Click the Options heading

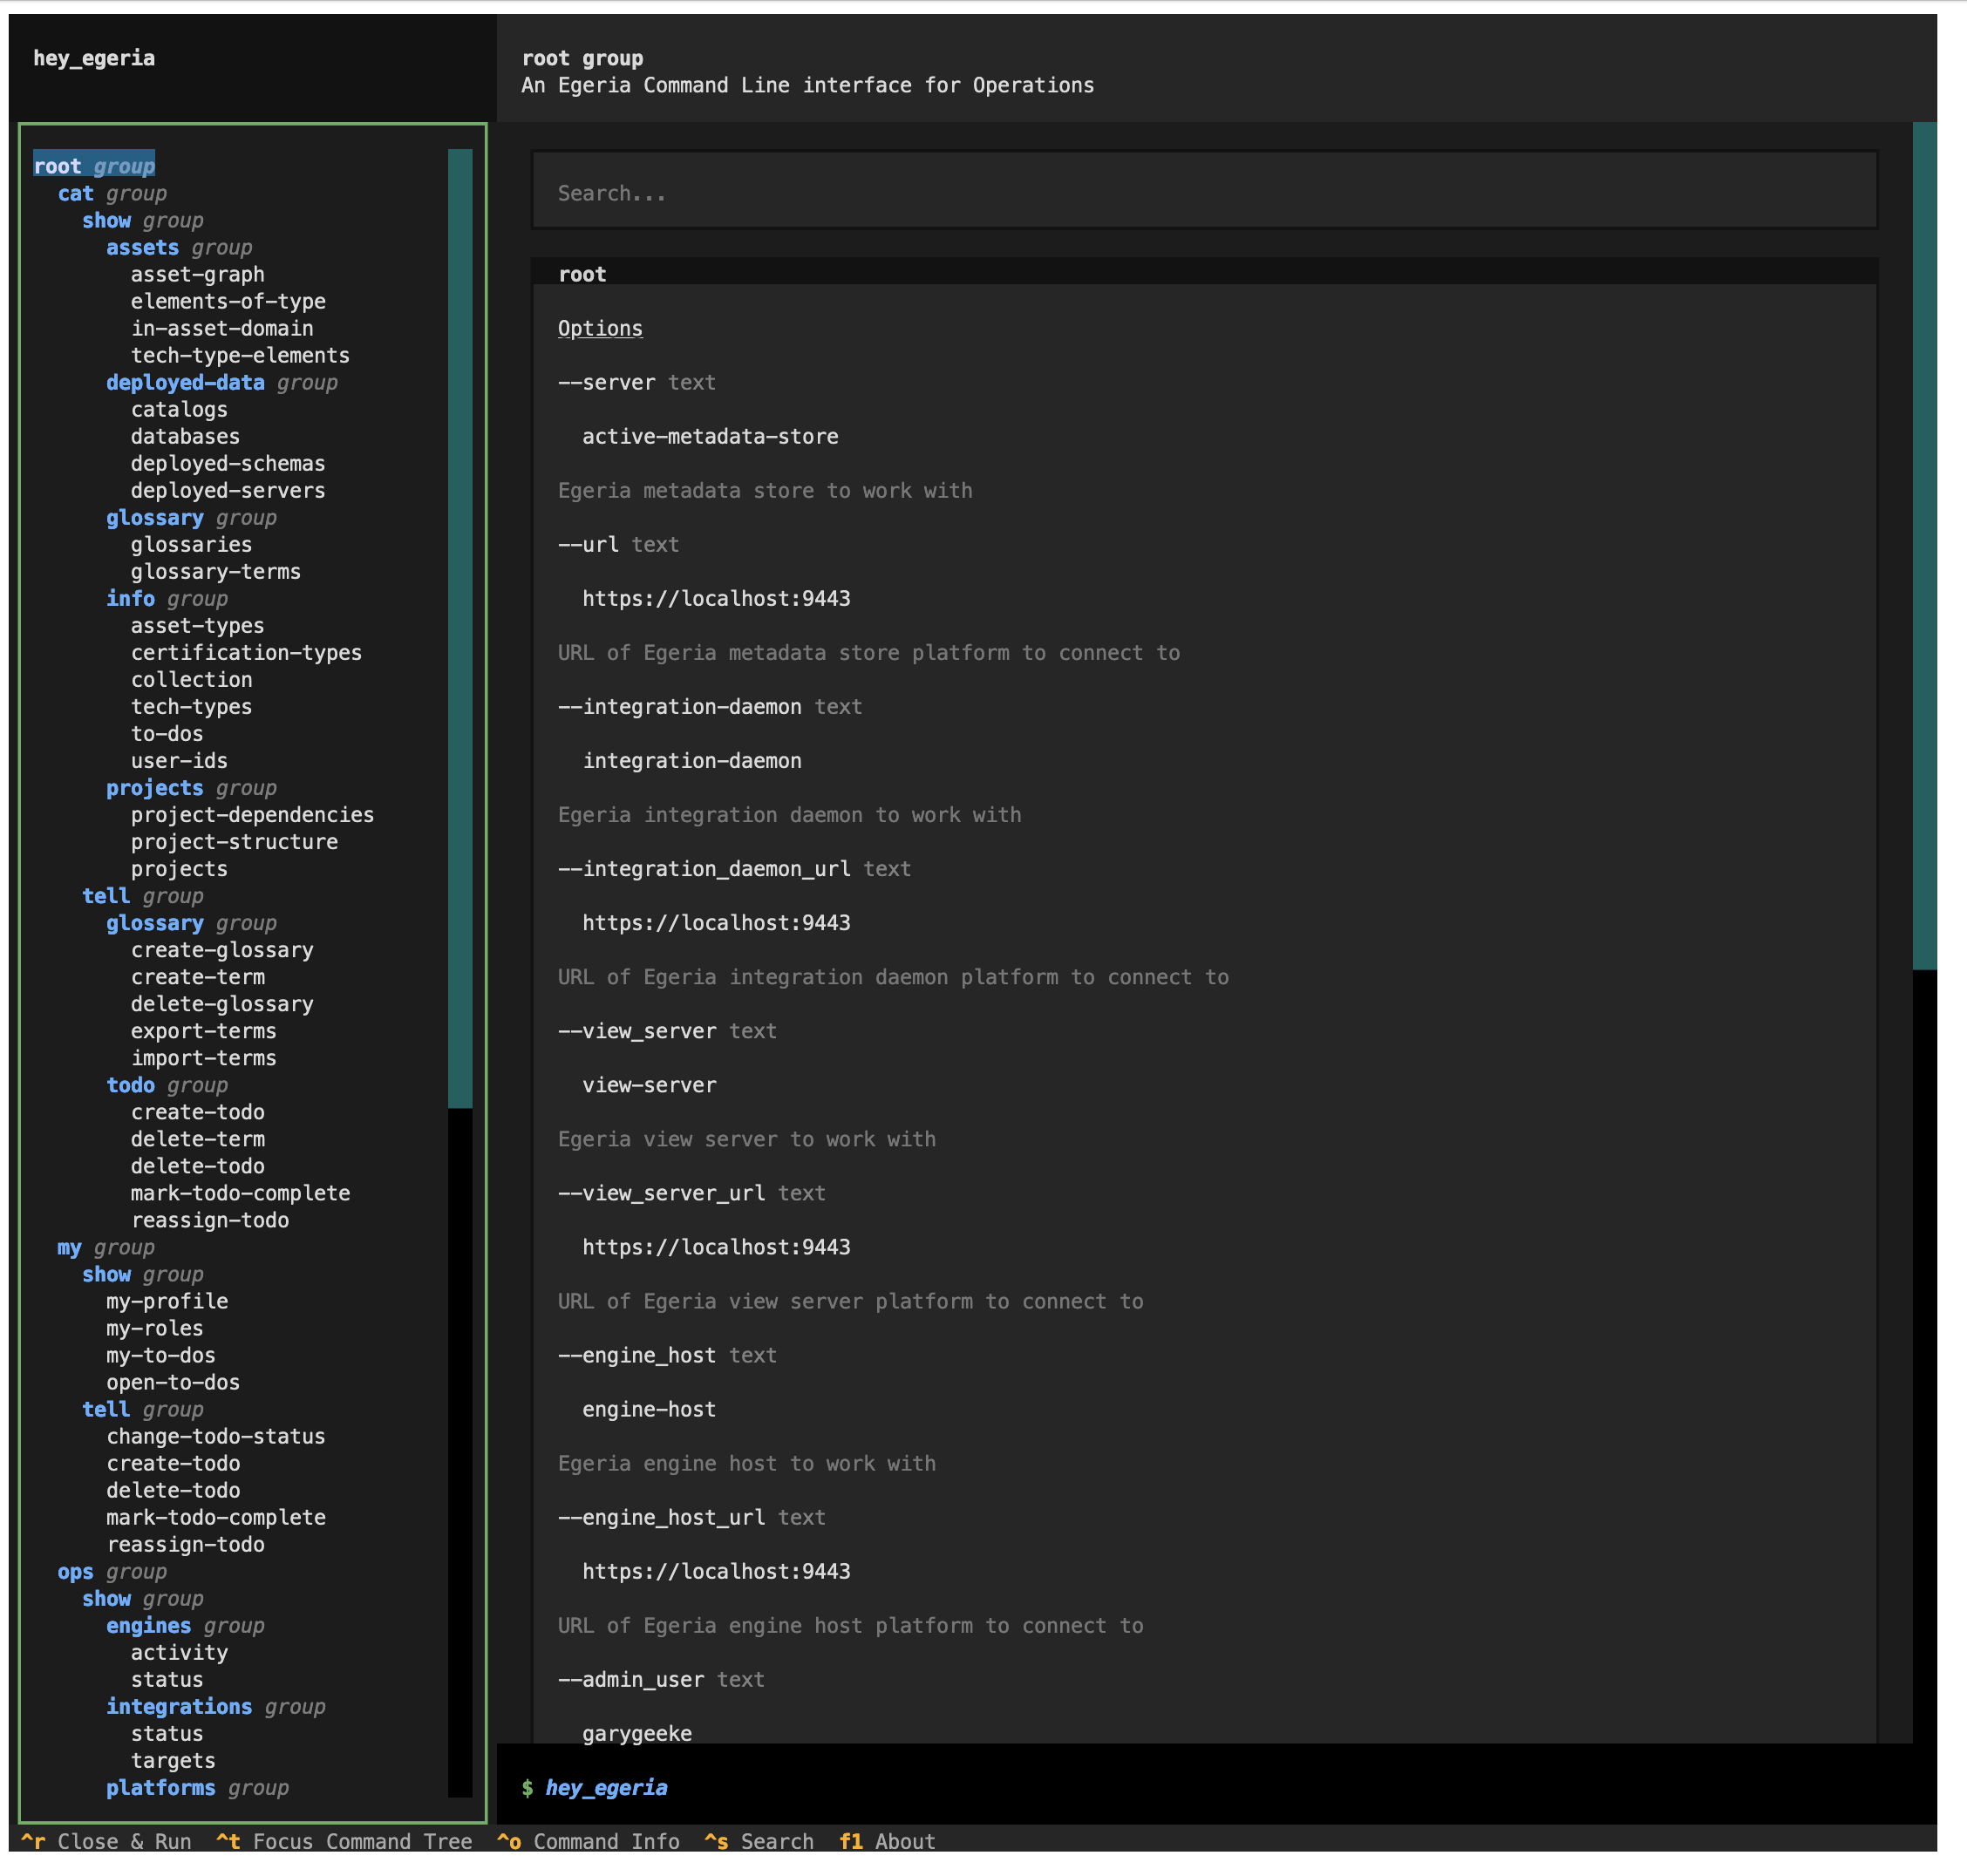(x=600, y=328)
